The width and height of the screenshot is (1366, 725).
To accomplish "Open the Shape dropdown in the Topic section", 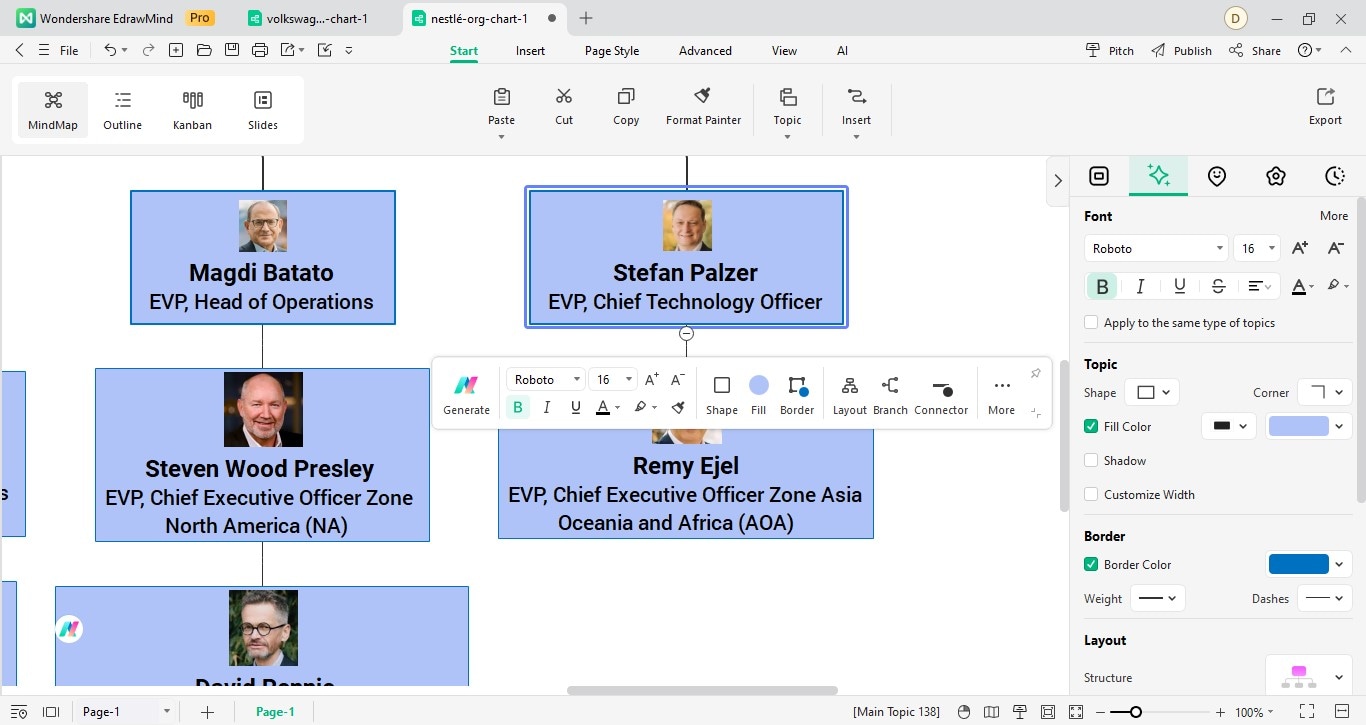I will (1153, 392).
